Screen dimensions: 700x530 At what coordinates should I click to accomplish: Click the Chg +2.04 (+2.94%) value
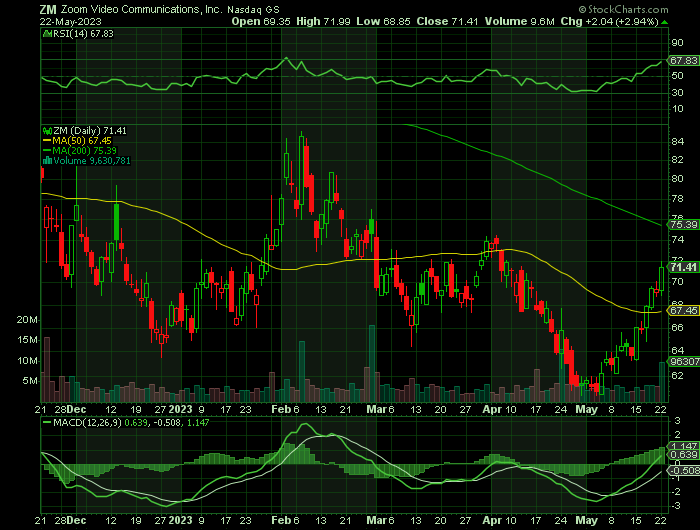tap(609, 21)
